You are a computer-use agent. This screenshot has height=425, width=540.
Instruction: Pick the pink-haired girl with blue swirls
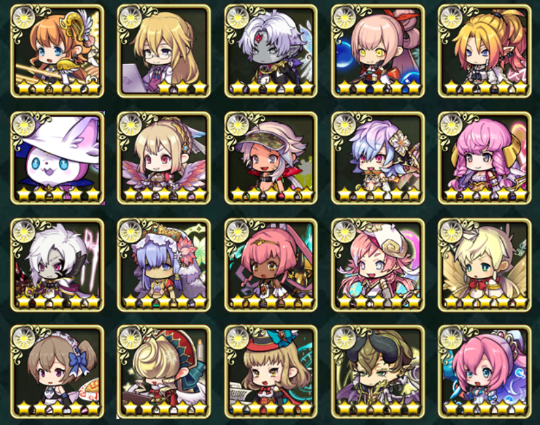click(485, 372)
